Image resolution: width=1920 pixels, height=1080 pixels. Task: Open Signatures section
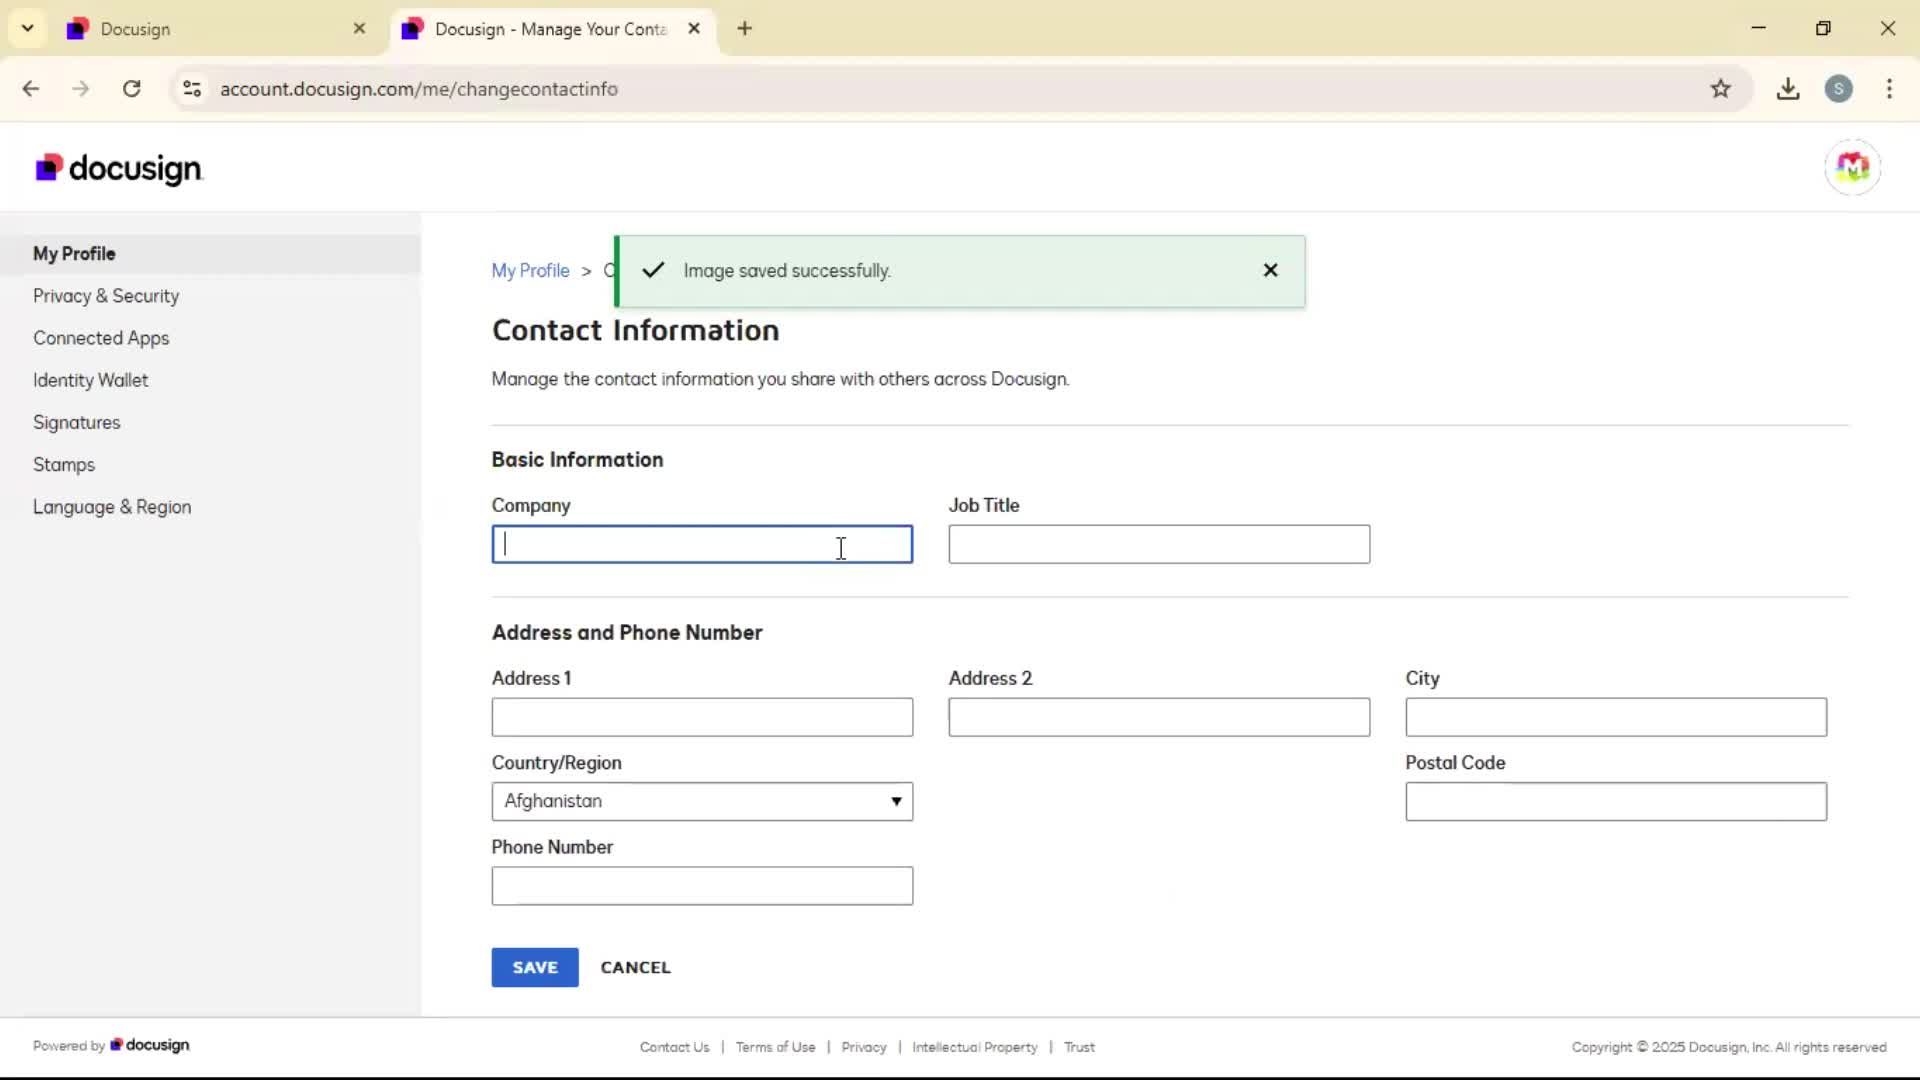(76, 422)
